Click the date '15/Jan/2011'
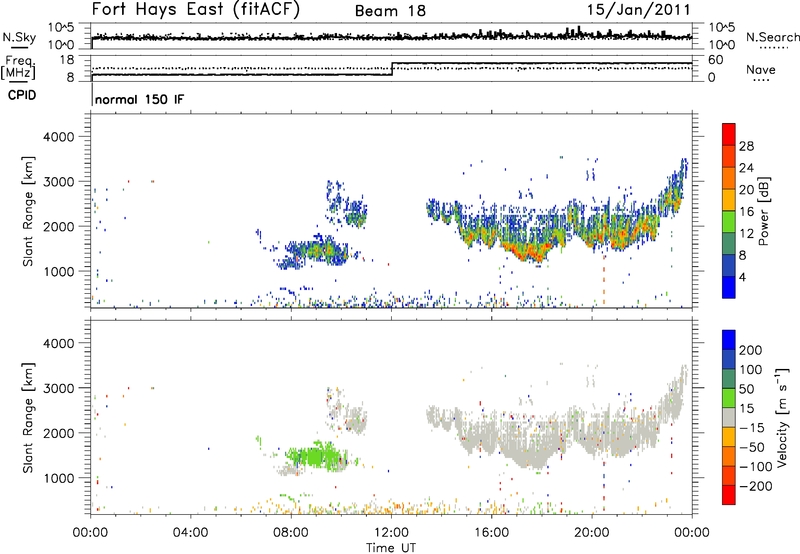The height and width of the screenshot is (554, 800). (638, 10)
